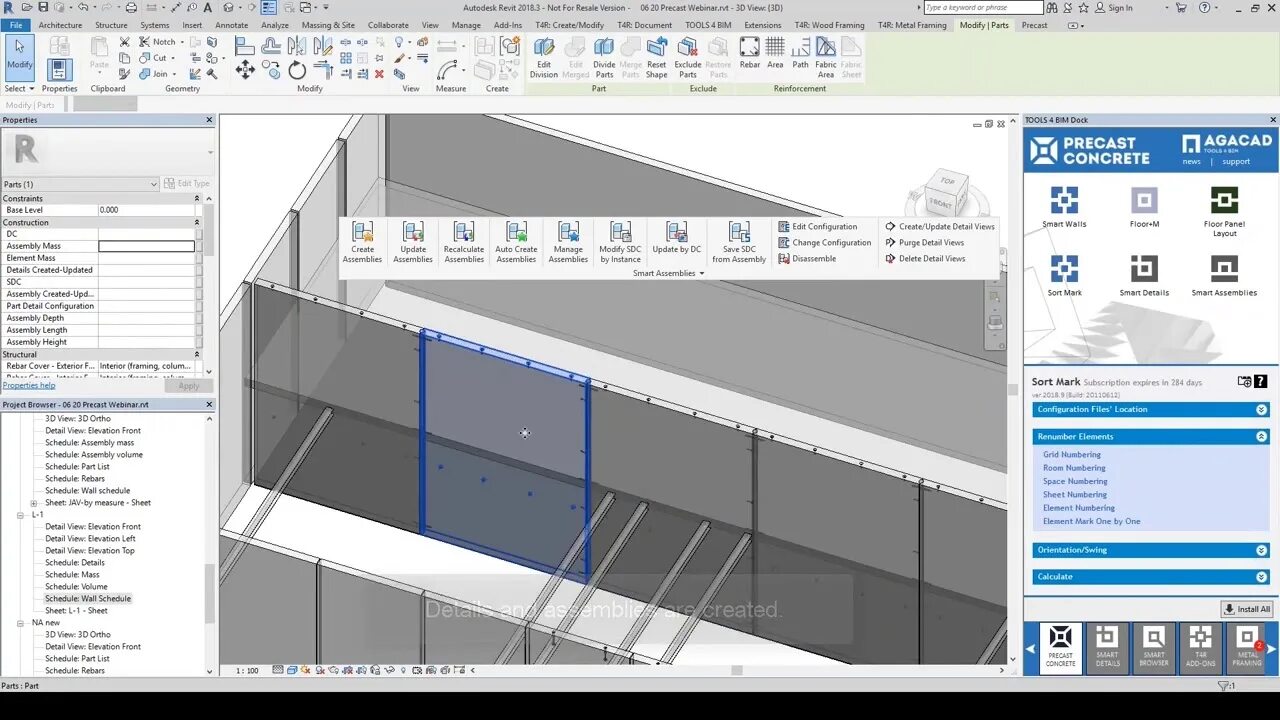Click the Fabric Area tool

pos(826,58)
